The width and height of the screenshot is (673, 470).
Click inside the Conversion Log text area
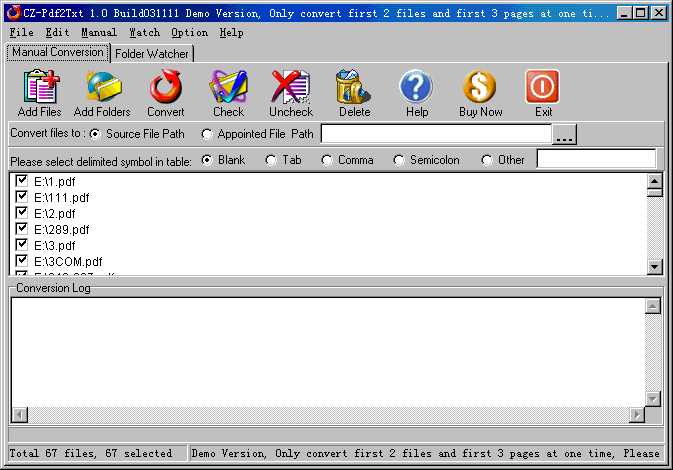(328, 352)
